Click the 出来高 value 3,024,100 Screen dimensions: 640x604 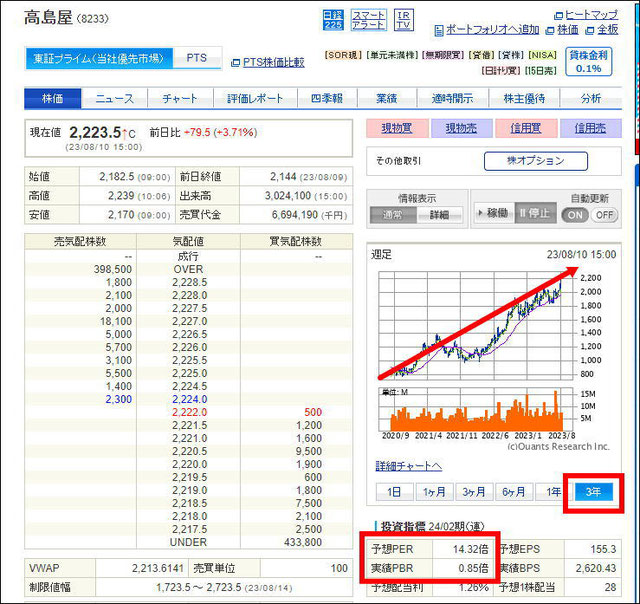[x=287, y=196]
